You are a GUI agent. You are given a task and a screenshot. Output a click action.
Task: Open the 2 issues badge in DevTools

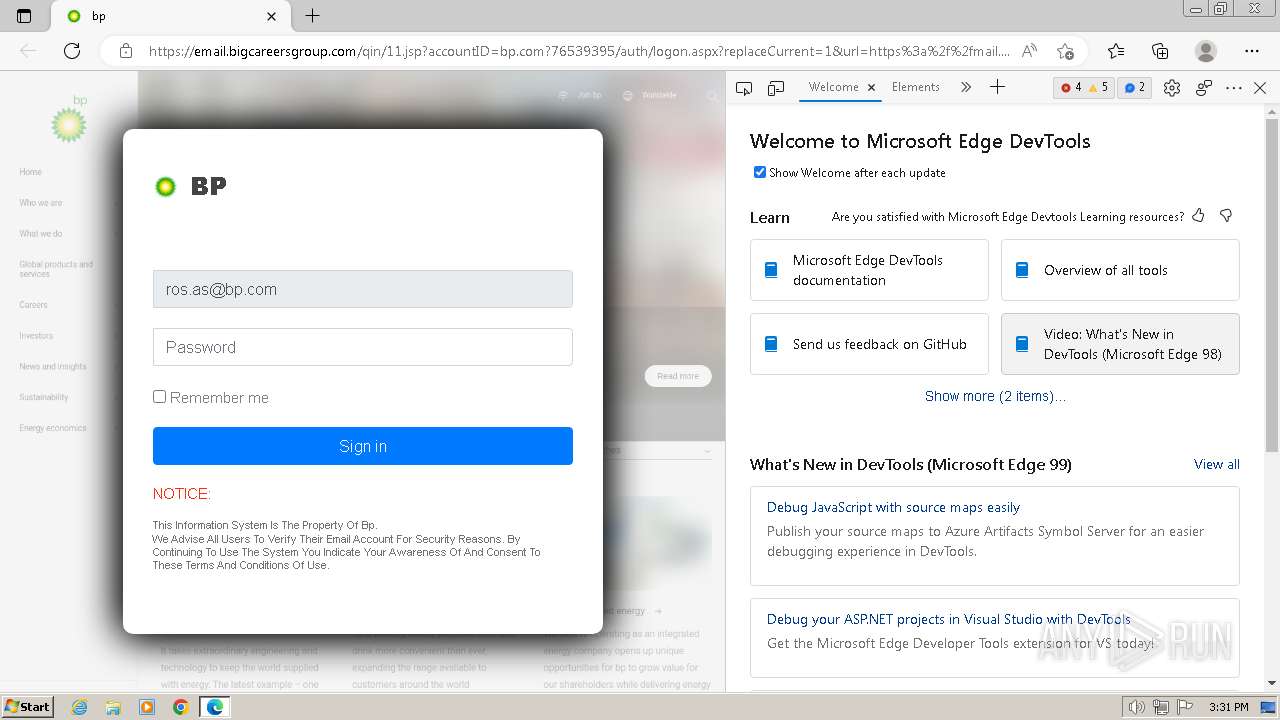point(1134,88)
